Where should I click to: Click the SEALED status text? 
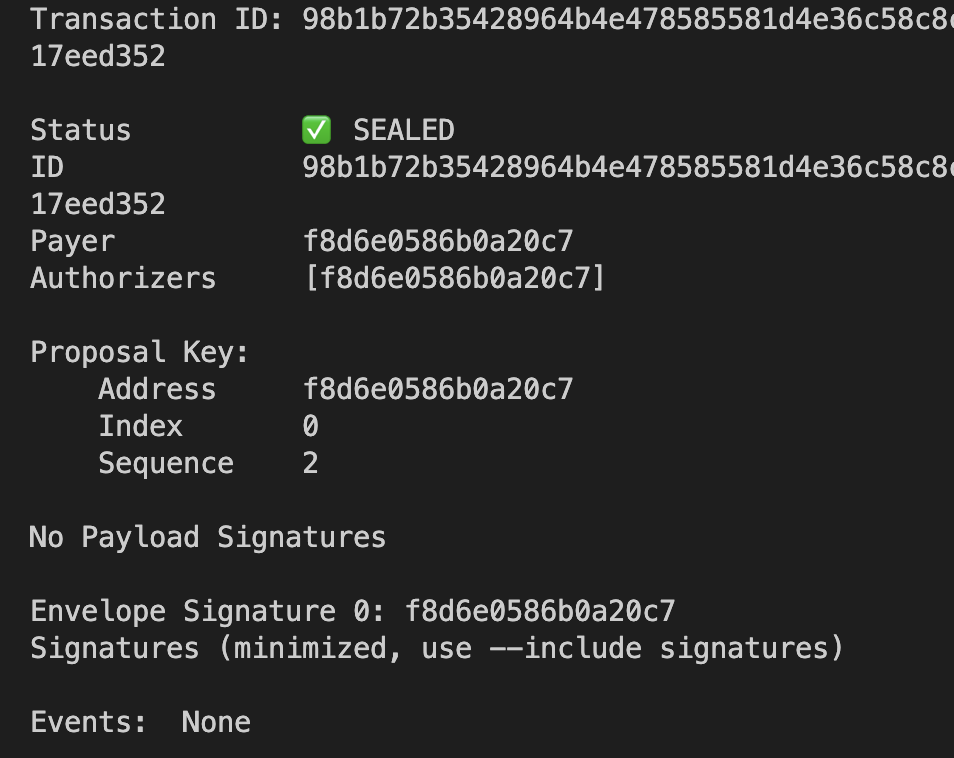404,130
